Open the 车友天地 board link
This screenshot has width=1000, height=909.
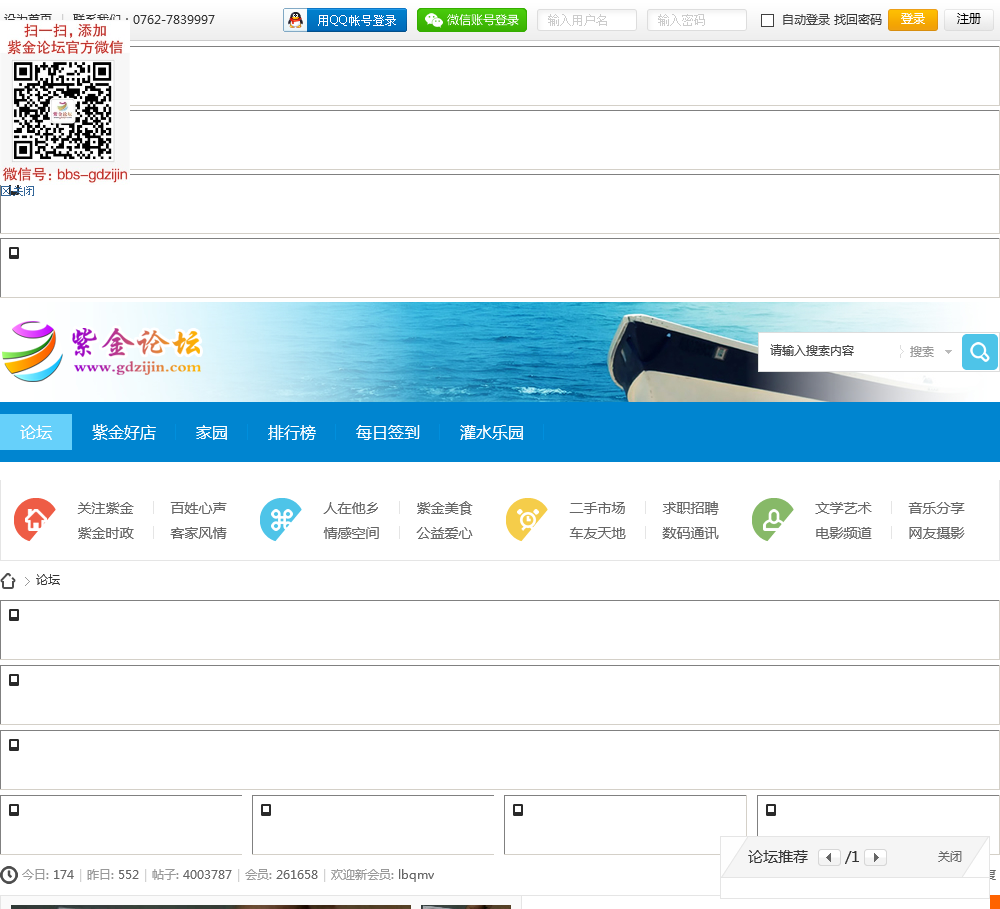tap(598, 533)
